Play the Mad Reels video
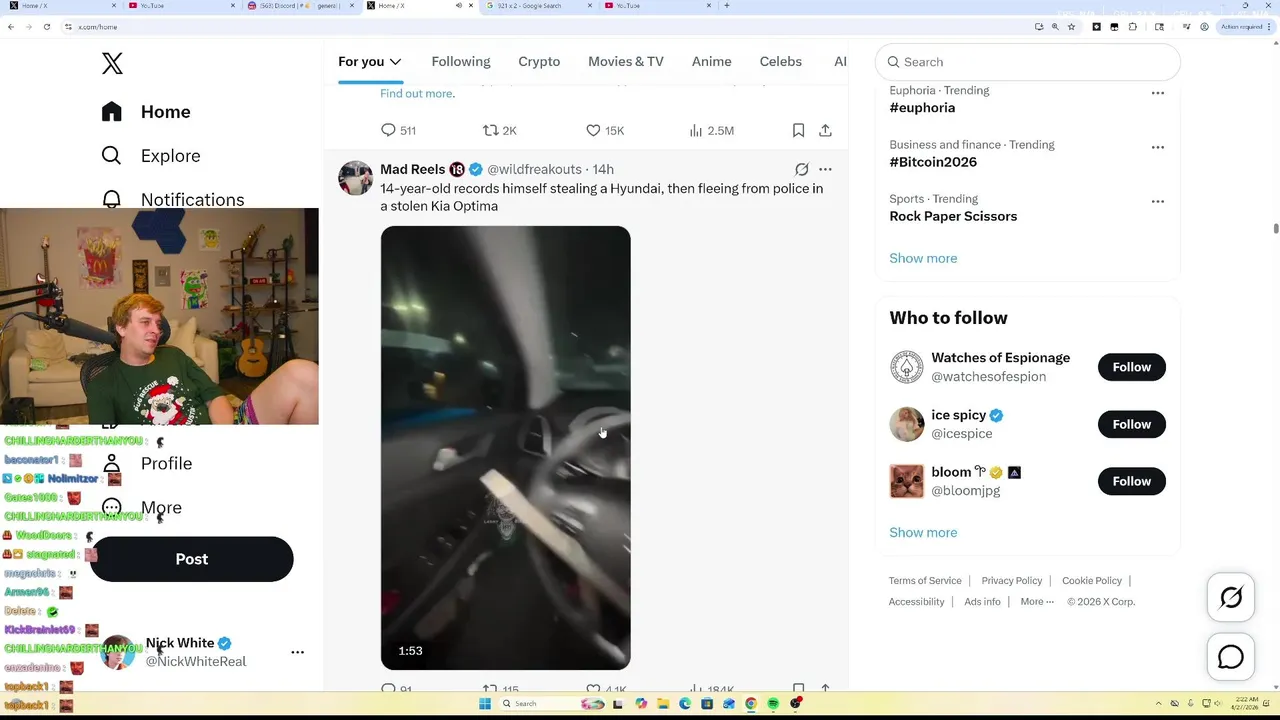 tap(505, 448)
